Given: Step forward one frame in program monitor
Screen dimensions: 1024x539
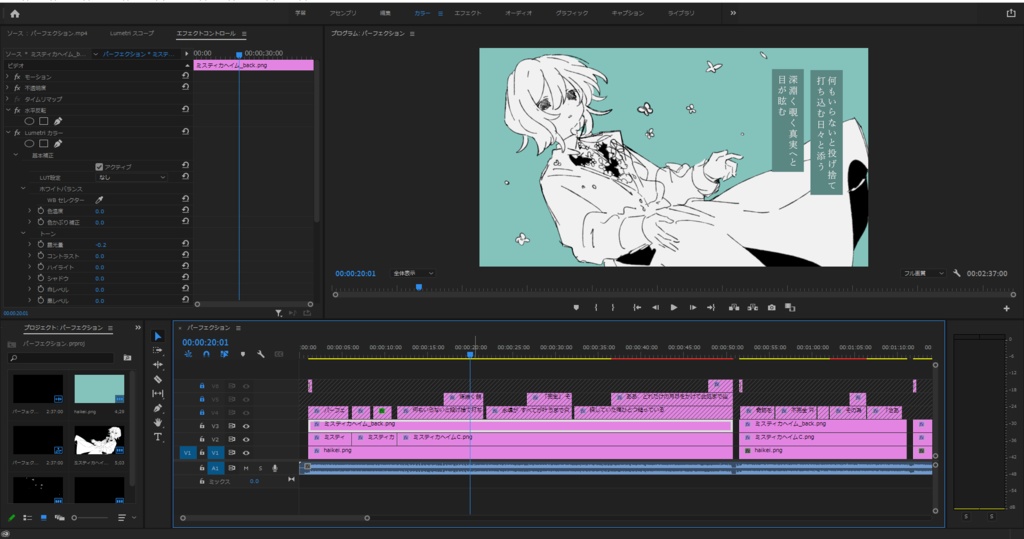Looking at the screenshot, I should point(693,307).
